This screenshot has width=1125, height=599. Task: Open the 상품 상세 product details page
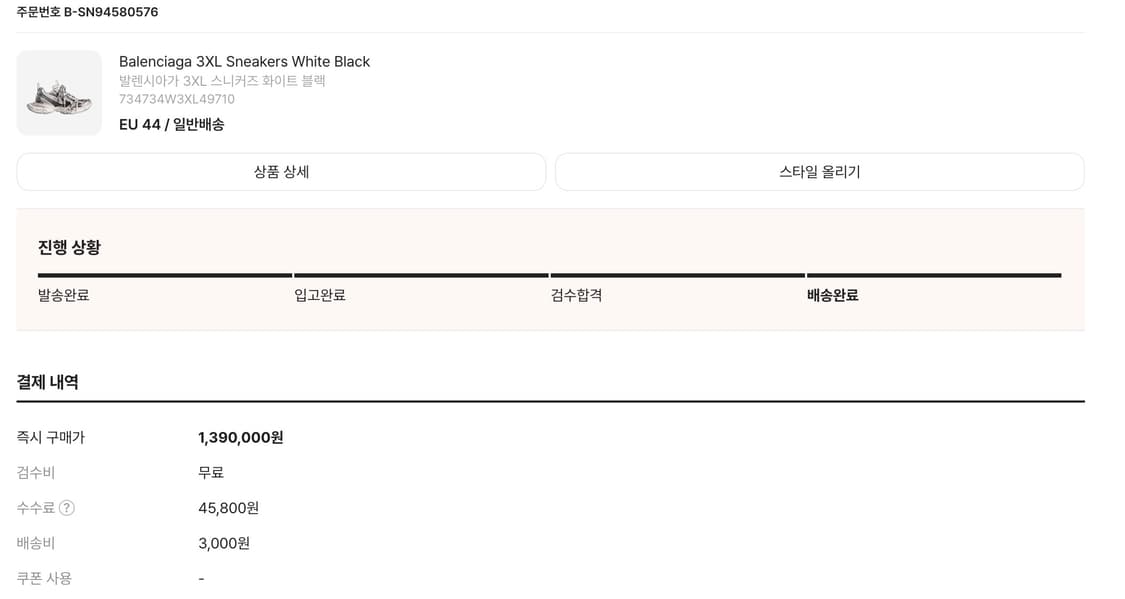pyautogui.click(x=280, y=171)
